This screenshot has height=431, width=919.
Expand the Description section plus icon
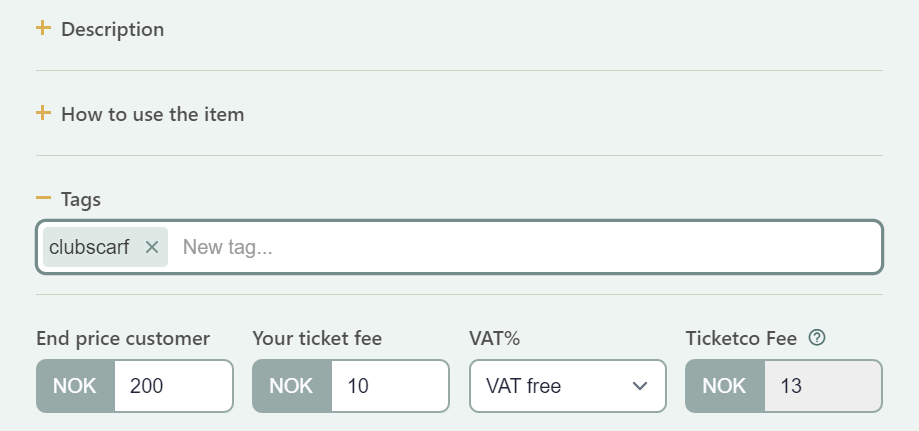tap(43, 28)
